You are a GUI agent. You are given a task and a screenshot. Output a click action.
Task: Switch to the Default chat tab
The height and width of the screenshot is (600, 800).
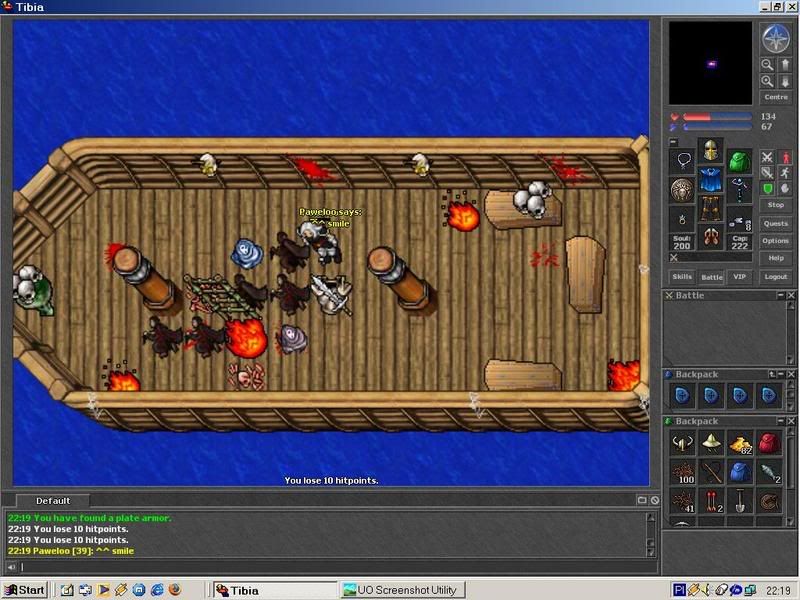click(53, 501)
